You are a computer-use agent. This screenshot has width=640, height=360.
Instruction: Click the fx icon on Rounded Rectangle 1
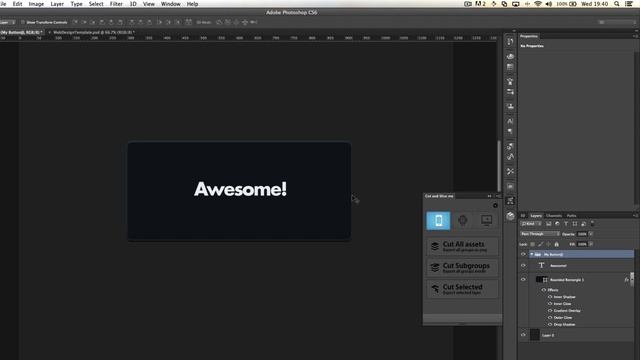pyautogui.click(x=626, y=280)
